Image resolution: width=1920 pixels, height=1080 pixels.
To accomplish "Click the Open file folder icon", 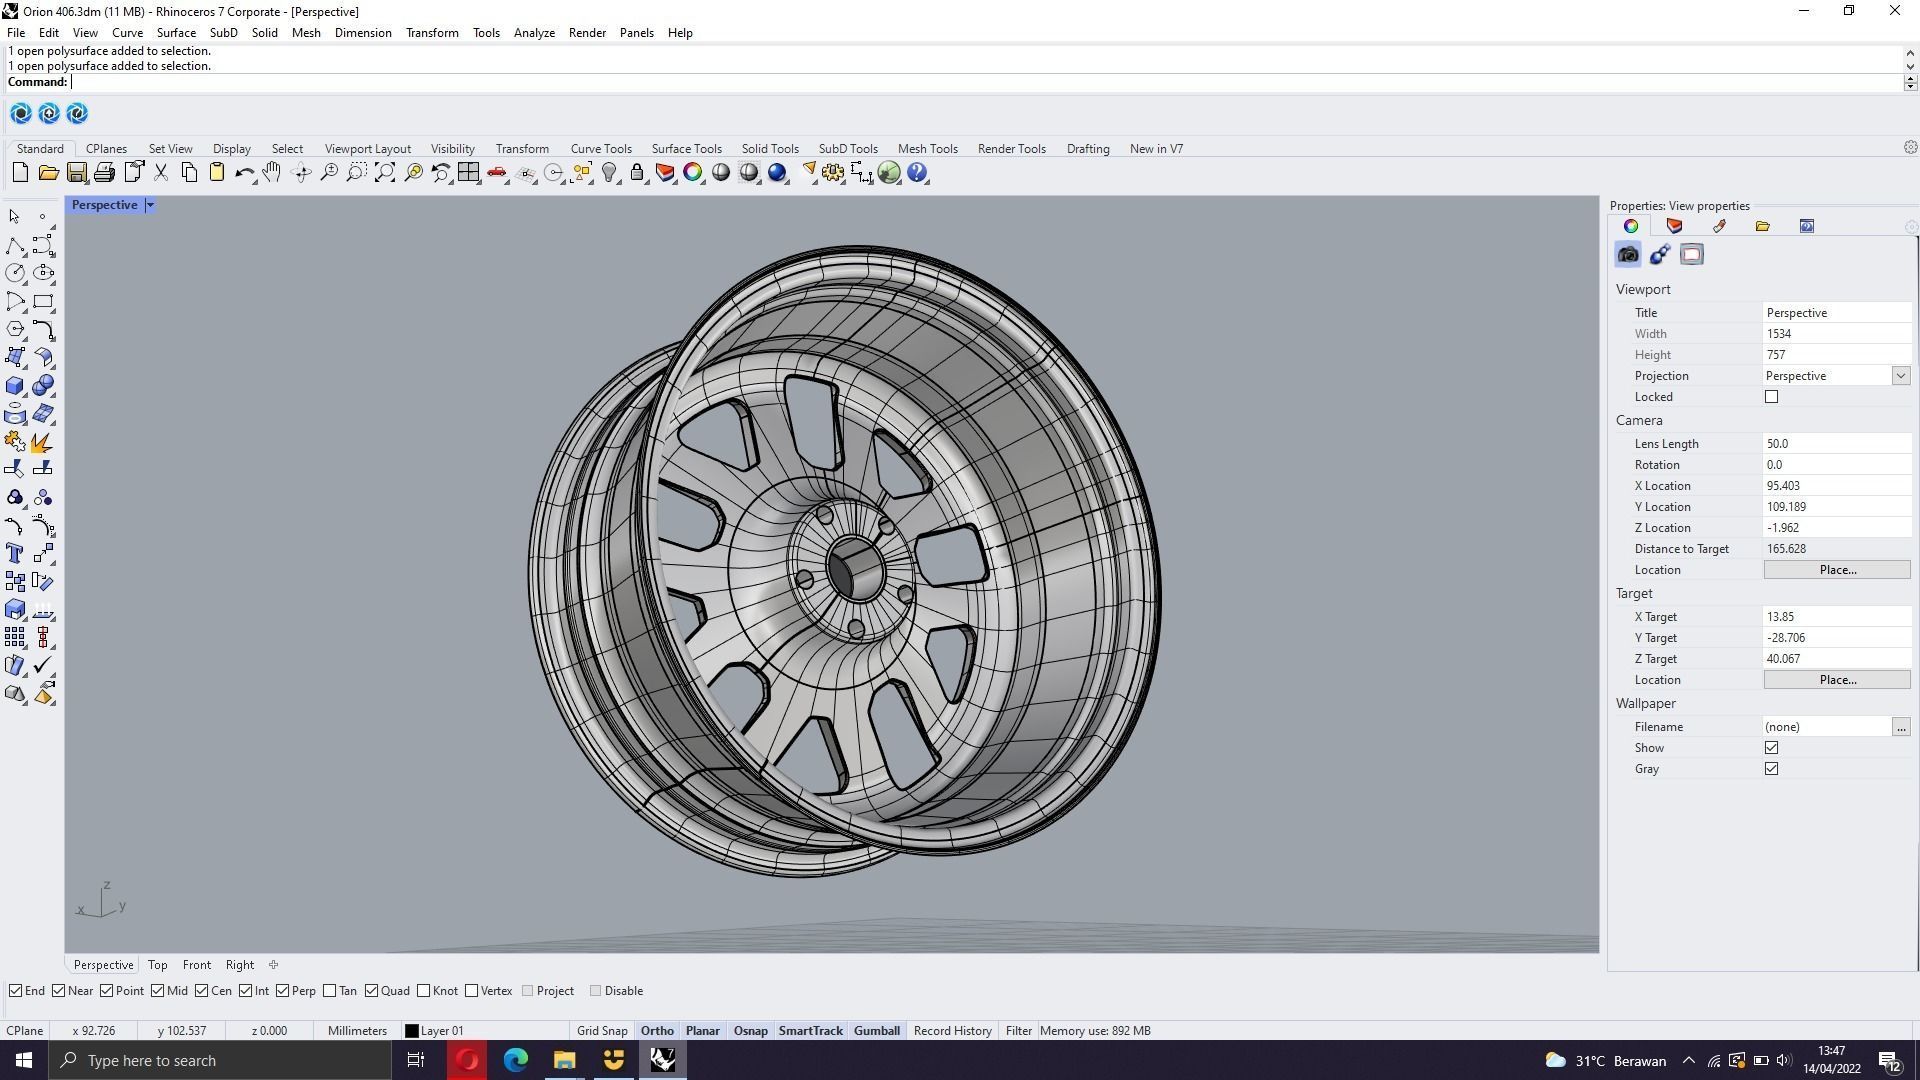I will tap(48, 173).
